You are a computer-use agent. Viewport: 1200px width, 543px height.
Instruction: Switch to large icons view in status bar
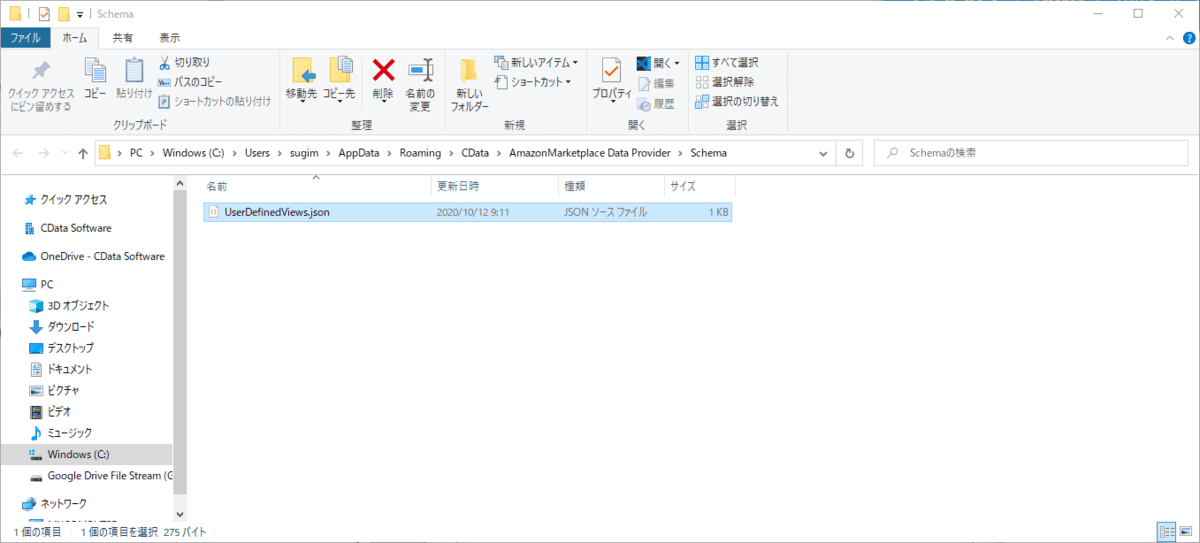click(x=1185, y=531)
